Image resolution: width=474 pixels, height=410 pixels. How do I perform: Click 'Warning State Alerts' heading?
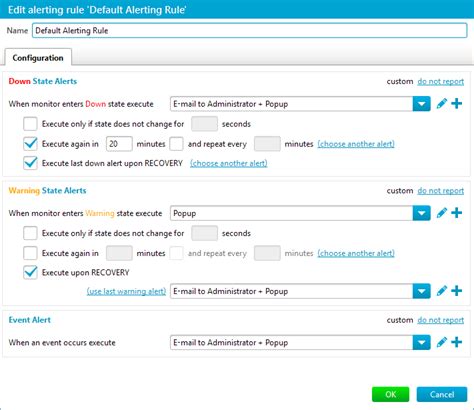[x=47, y=191]
